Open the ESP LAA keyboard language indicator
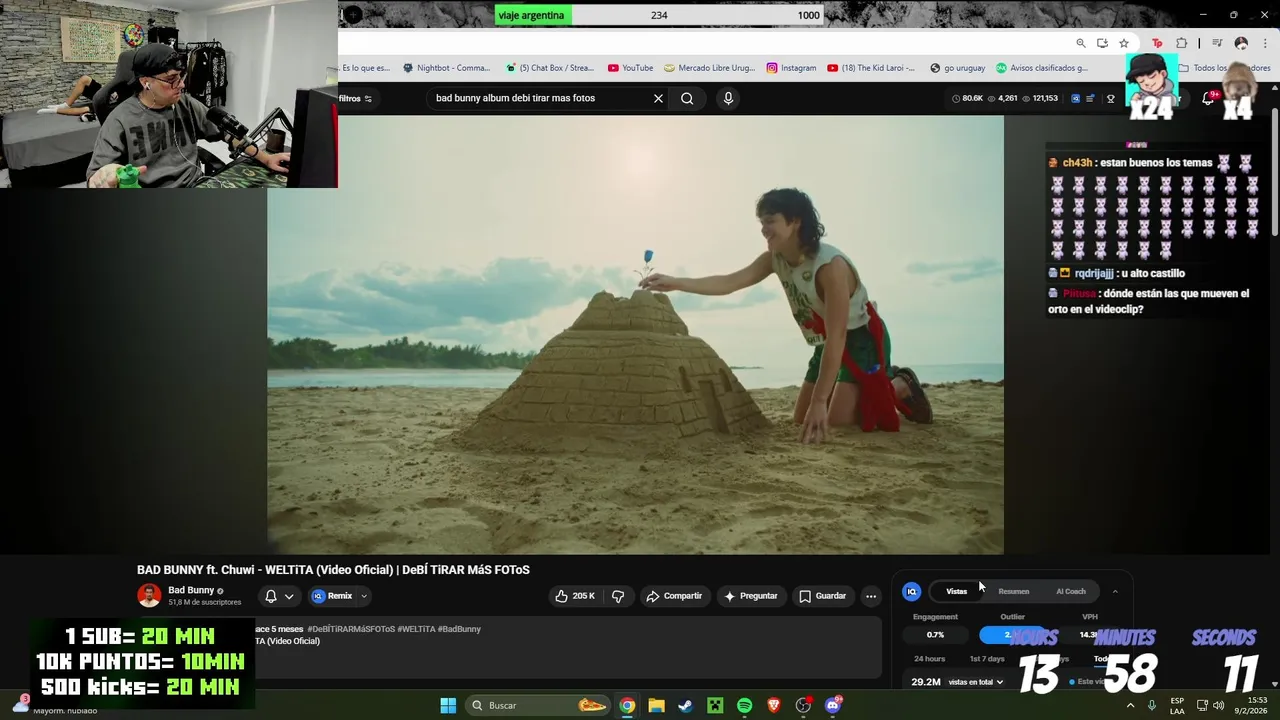The height and width of the screenshot is (720, 1280). [1178, 706]
